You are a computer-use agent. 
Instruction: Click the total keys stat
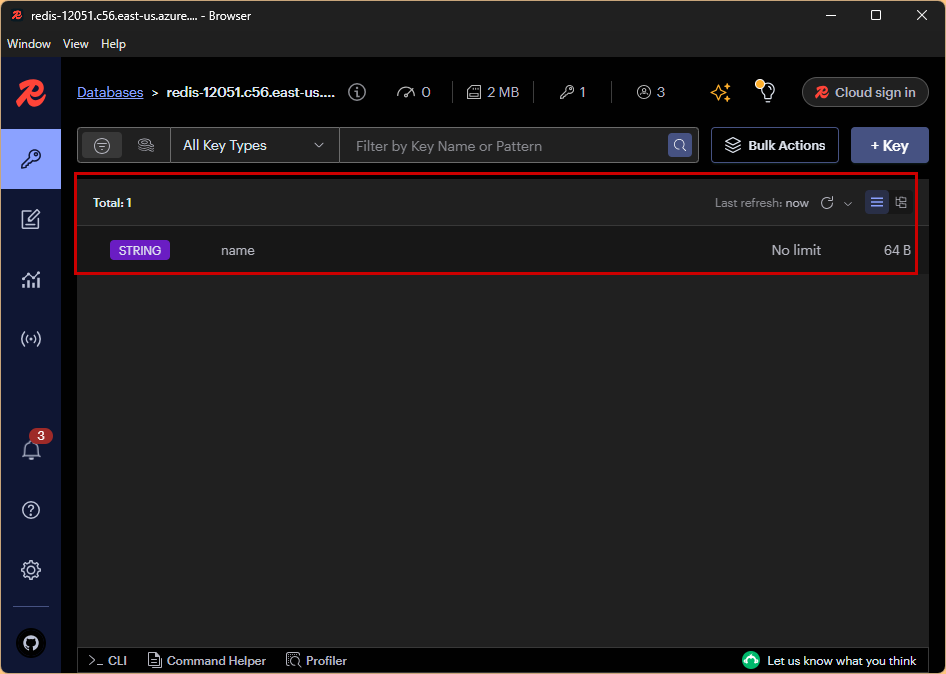[x=573, y=92]
